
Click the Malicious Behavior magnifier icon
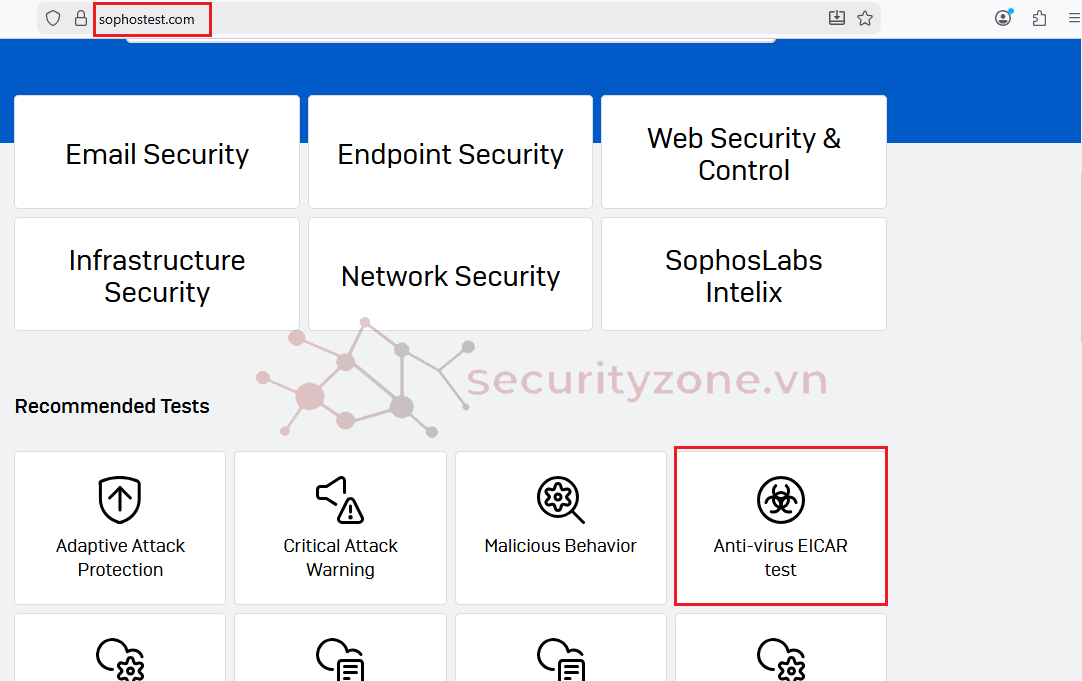[x=560, y=500]
